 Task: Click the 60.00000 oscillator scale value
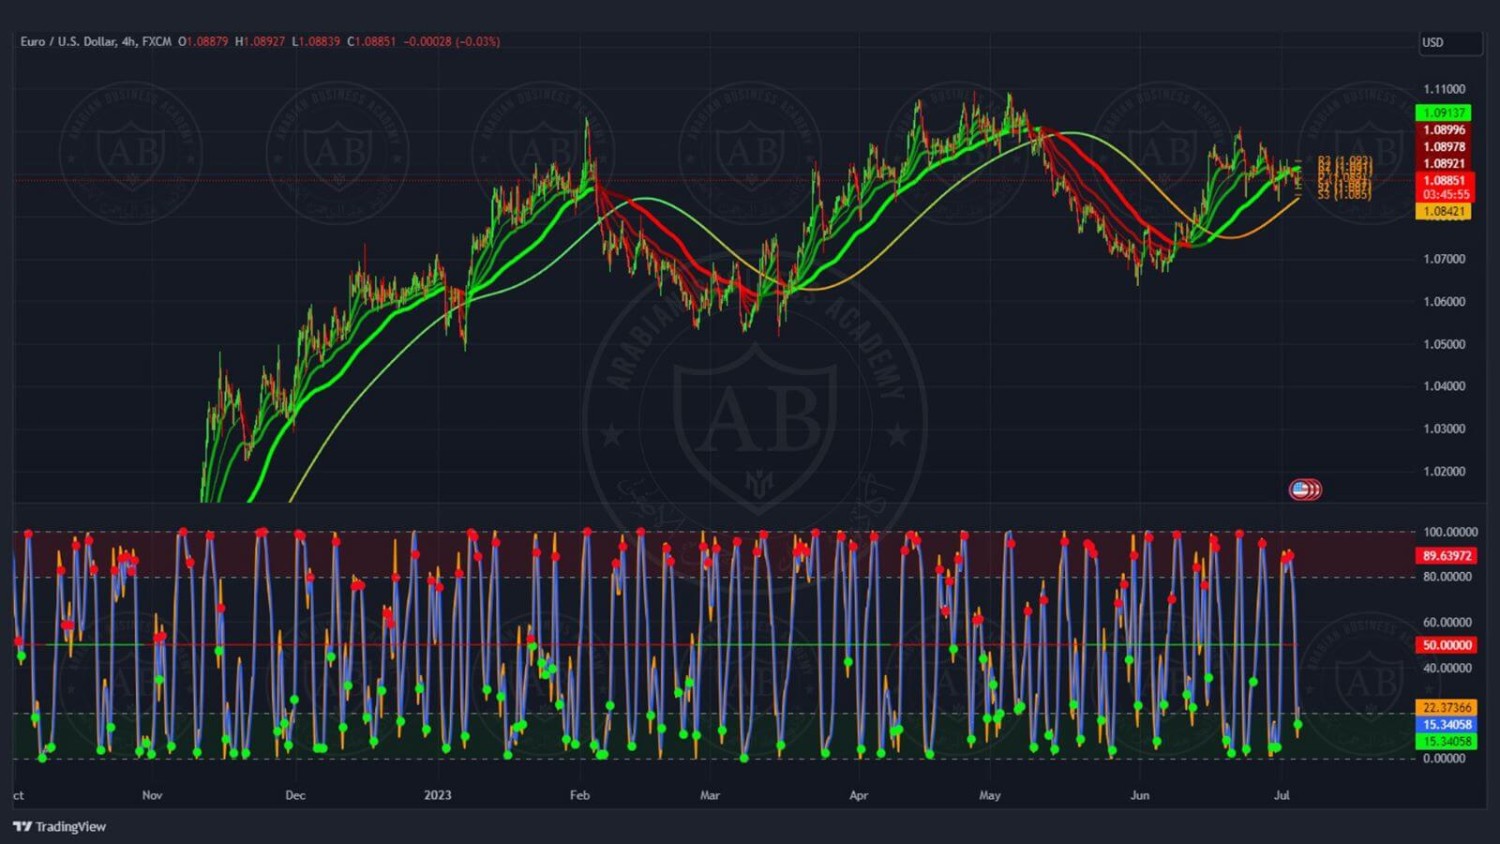[x=1447, y=622]
